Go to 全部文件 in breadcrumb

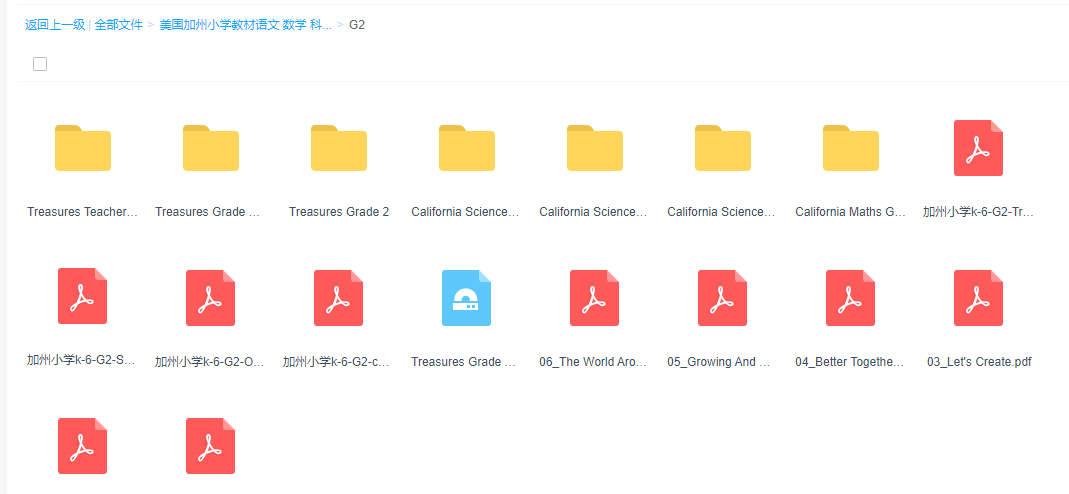tap(119, 25)
